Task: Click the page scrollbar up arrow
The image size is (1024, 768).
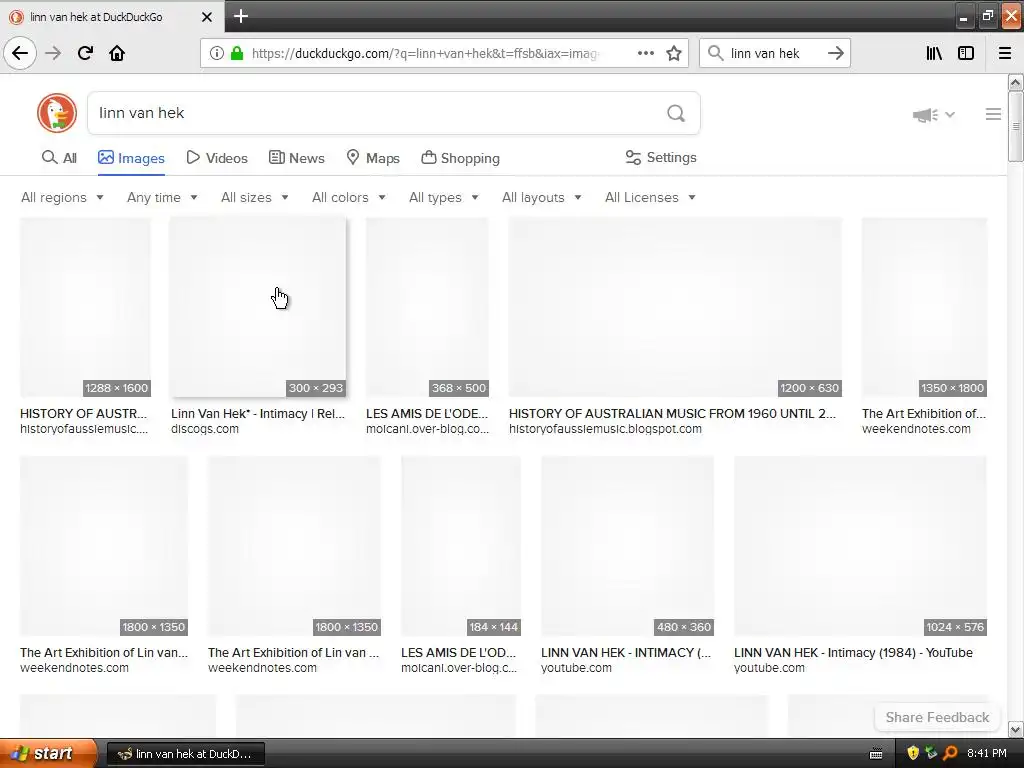Action: (1015, 82)
